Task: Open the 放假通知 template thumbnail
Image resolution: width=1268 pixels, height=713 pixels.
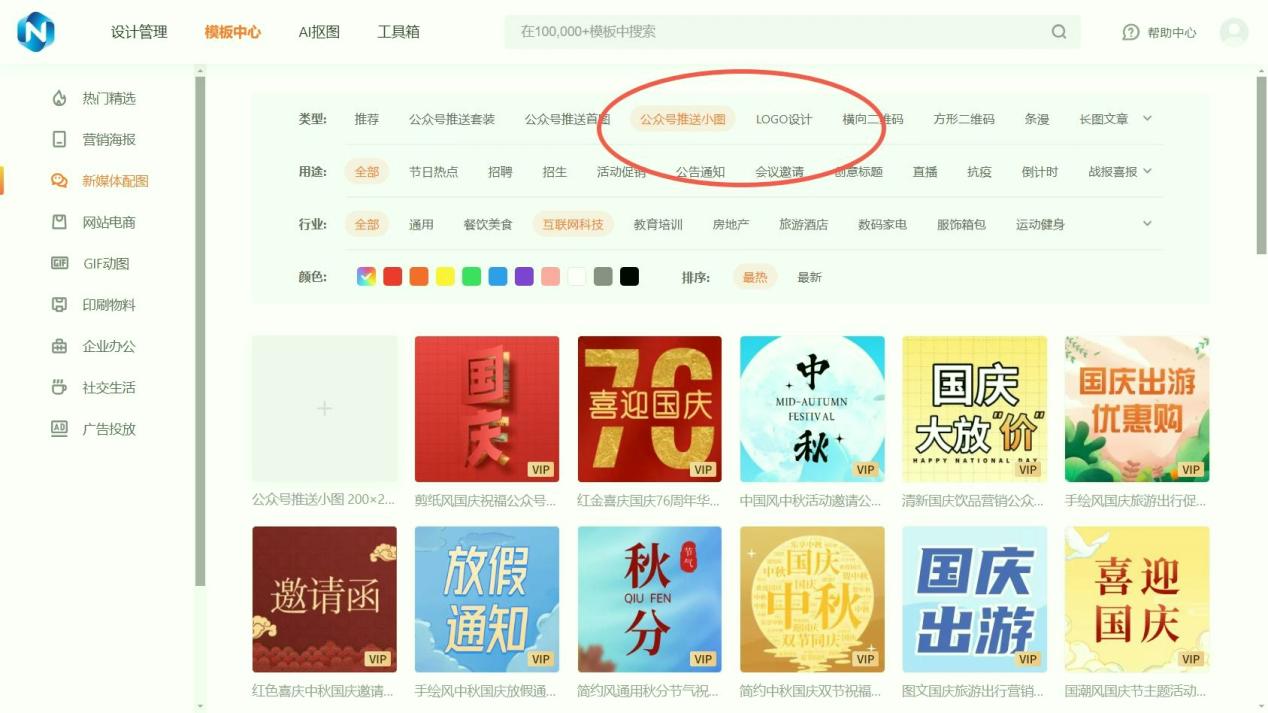Action: point(487,599)
